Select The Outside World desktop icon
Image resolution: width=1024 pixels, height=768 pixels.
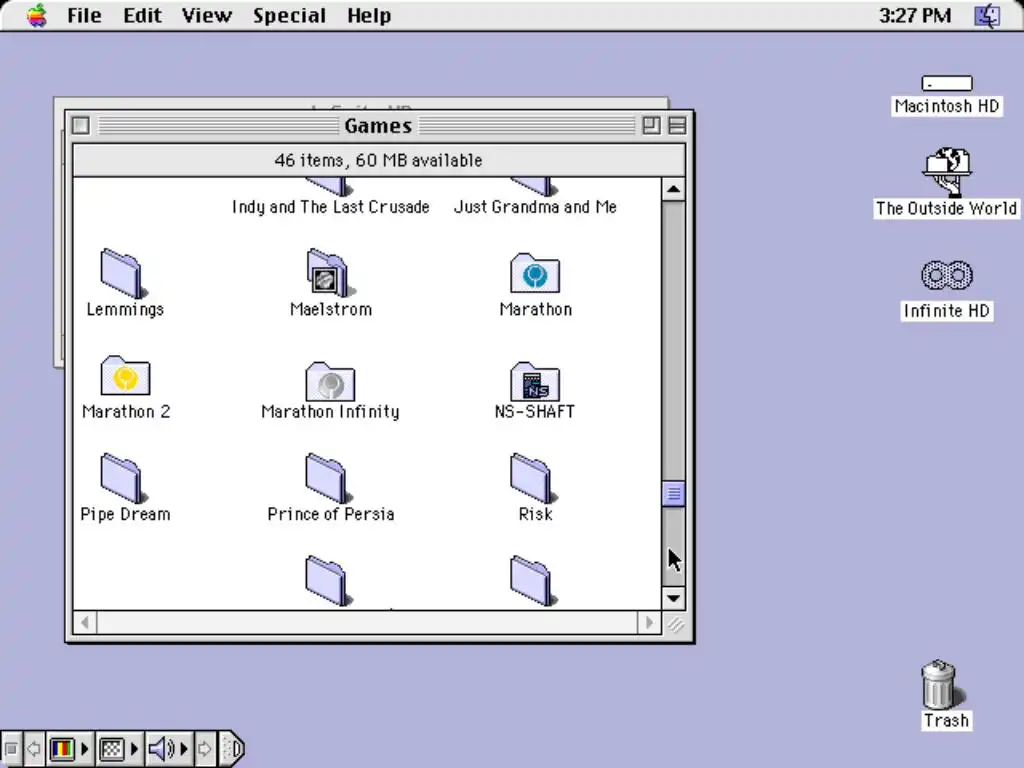pyautogui.click(x=947, y=172)
